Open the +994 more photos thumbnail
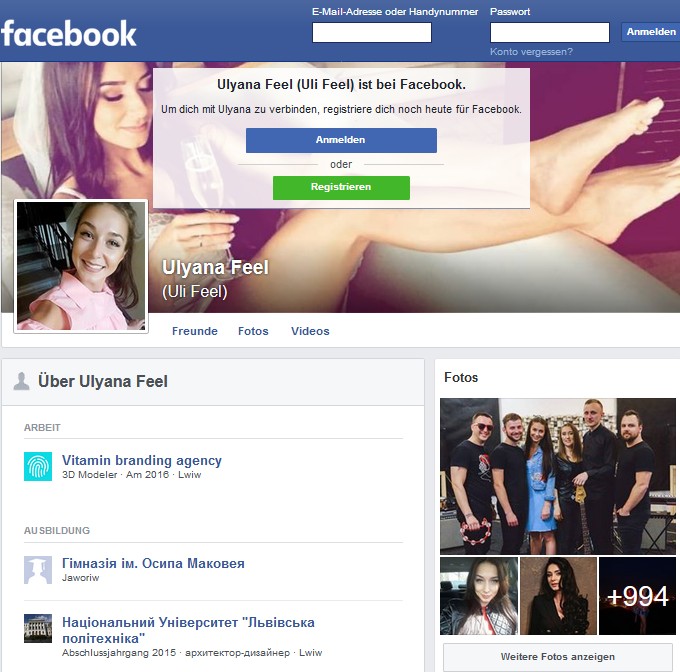The width and height of the screenshot is (680, 672). pyautogui.click(x=637, y=596)
